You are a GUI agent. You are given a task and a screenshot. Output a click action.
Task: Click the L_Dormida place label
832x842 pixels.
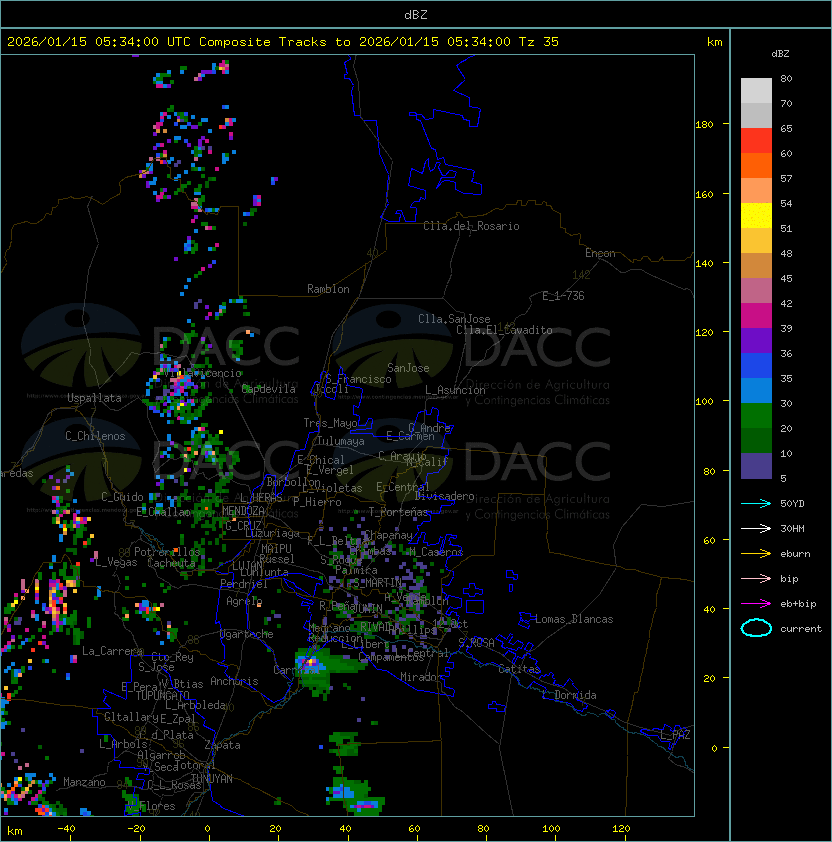point(569,695)
